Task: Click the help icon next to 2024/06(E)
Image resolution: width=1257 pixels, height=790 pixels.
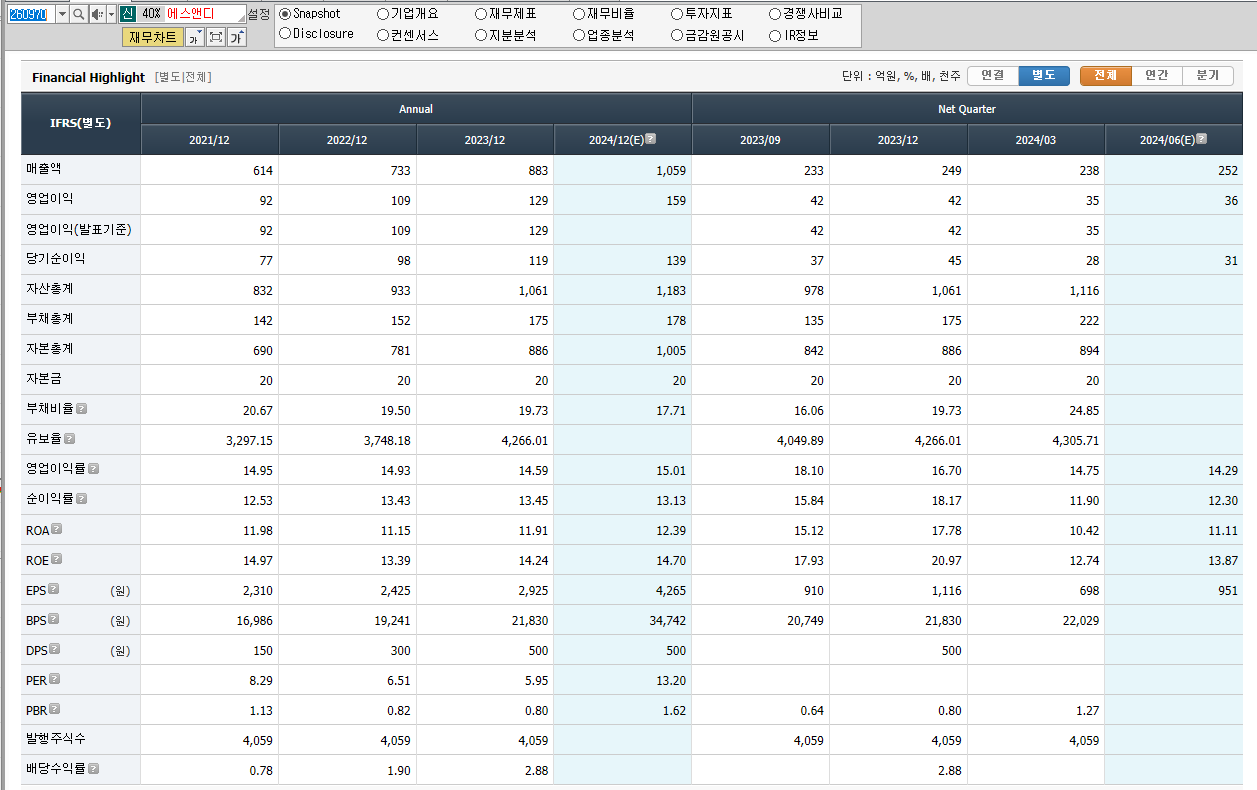Action: (1201, 139)
